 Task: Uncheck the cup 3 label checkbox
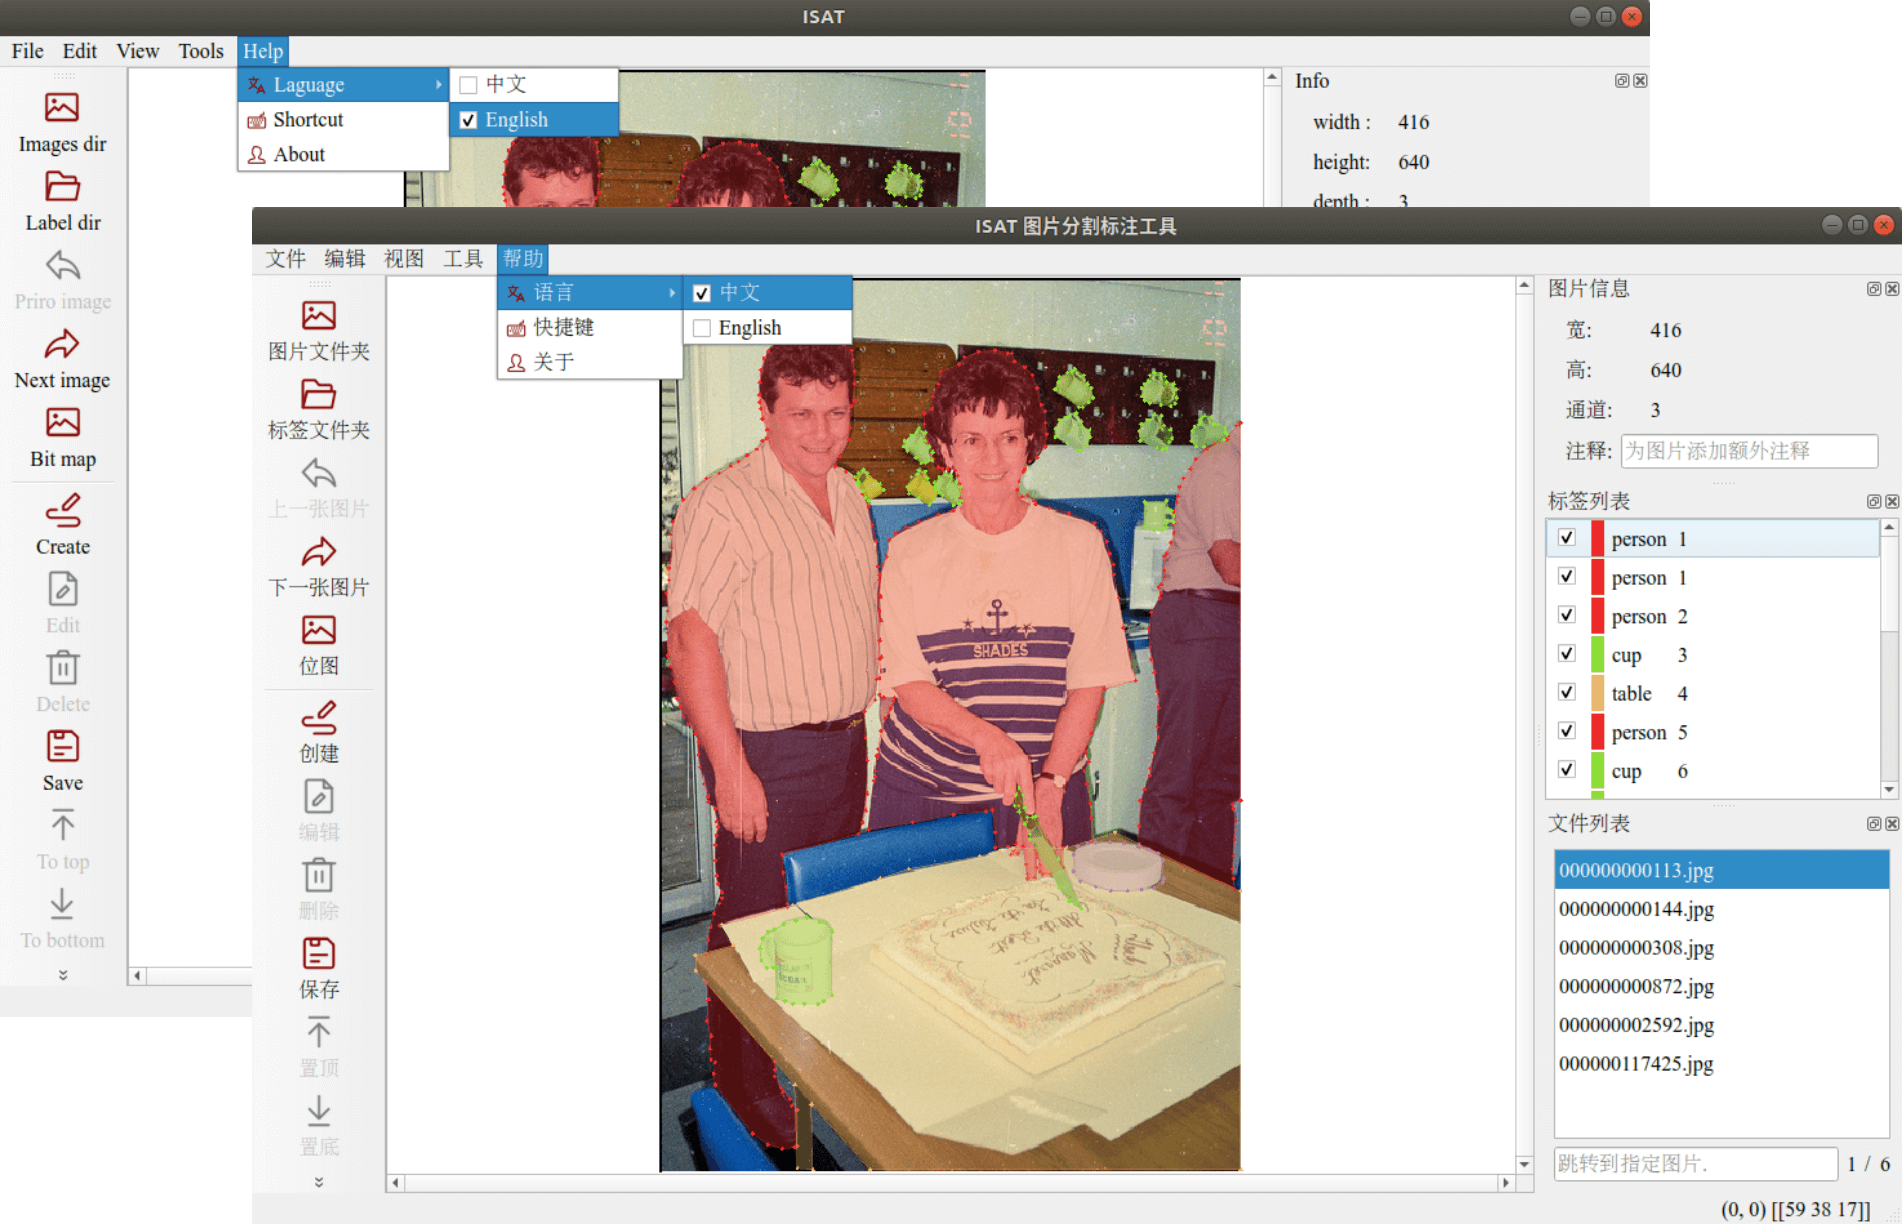coord(1567,654)
